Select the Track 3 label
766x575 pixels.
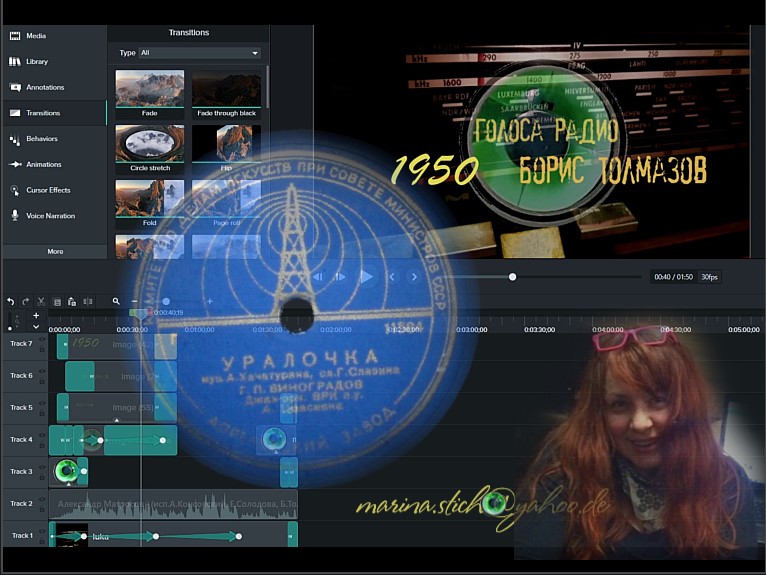(21, 472)
